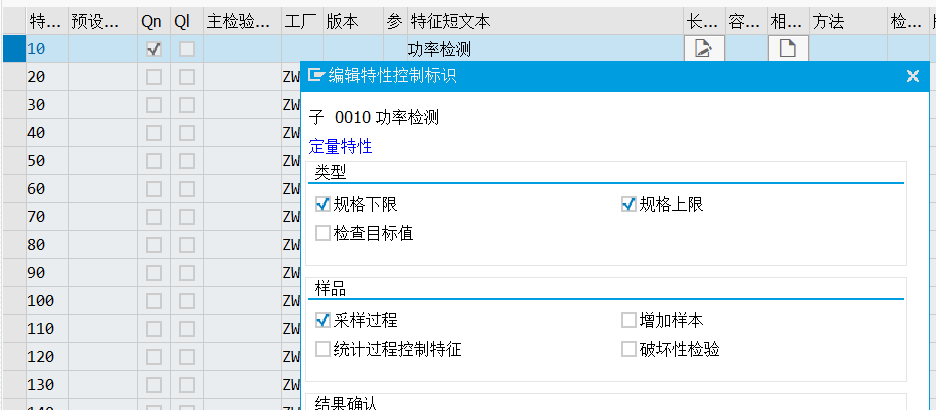The image size is (936, 410).
Task: Click characteristic number 90 cell
Action: (47, 273)
